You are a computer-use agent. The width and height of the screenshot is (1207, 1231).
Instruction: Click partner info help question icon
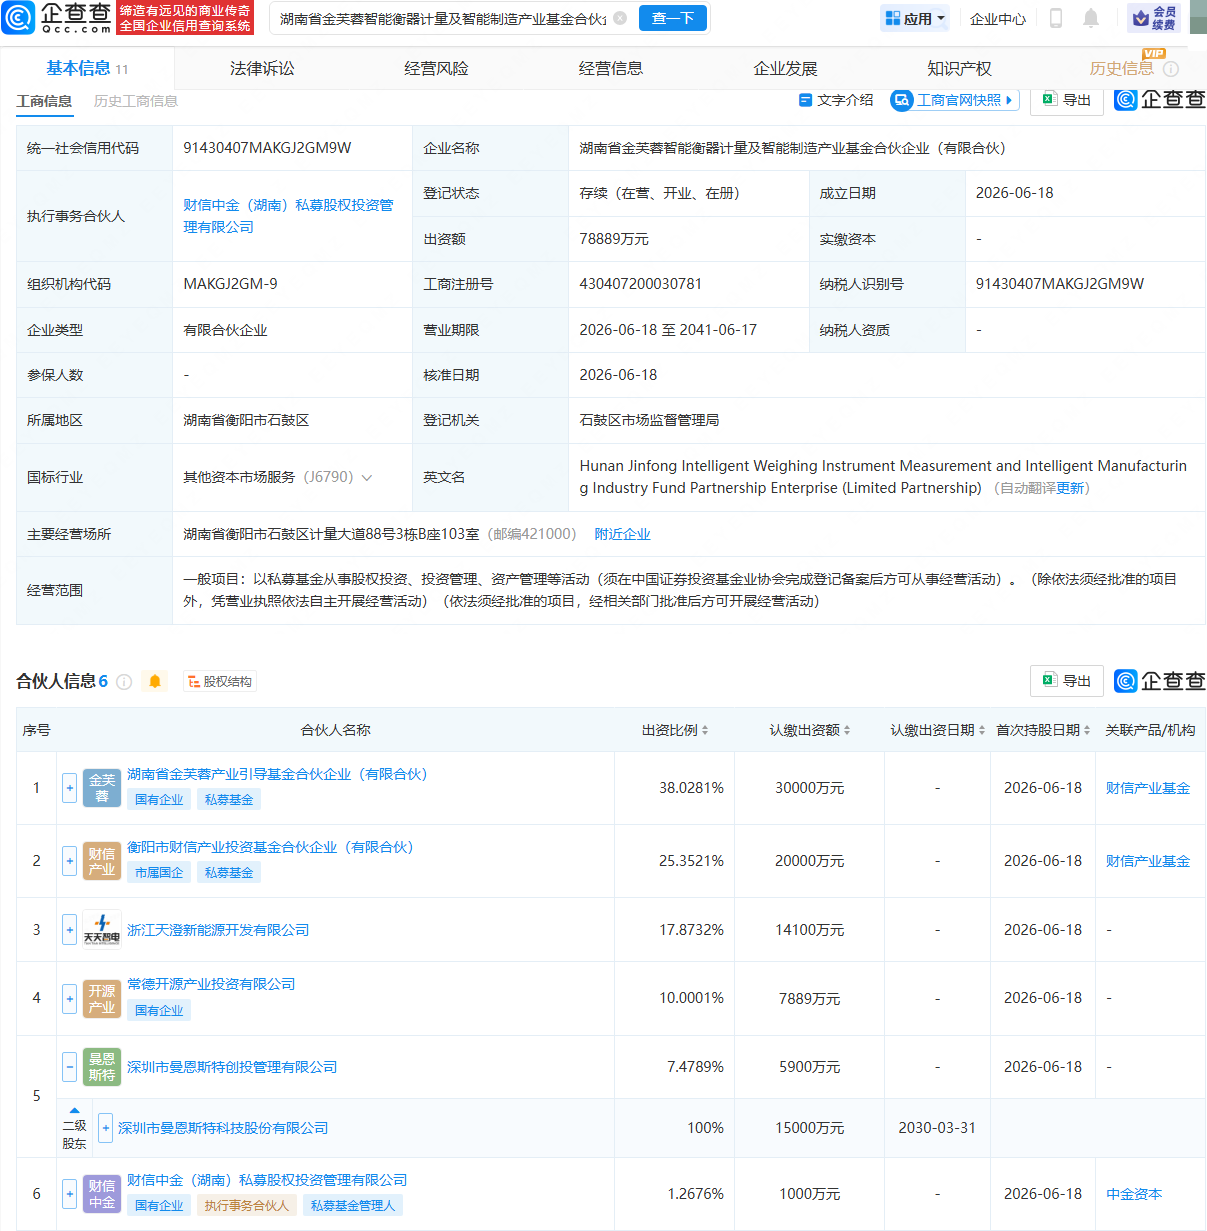(124, 682)
